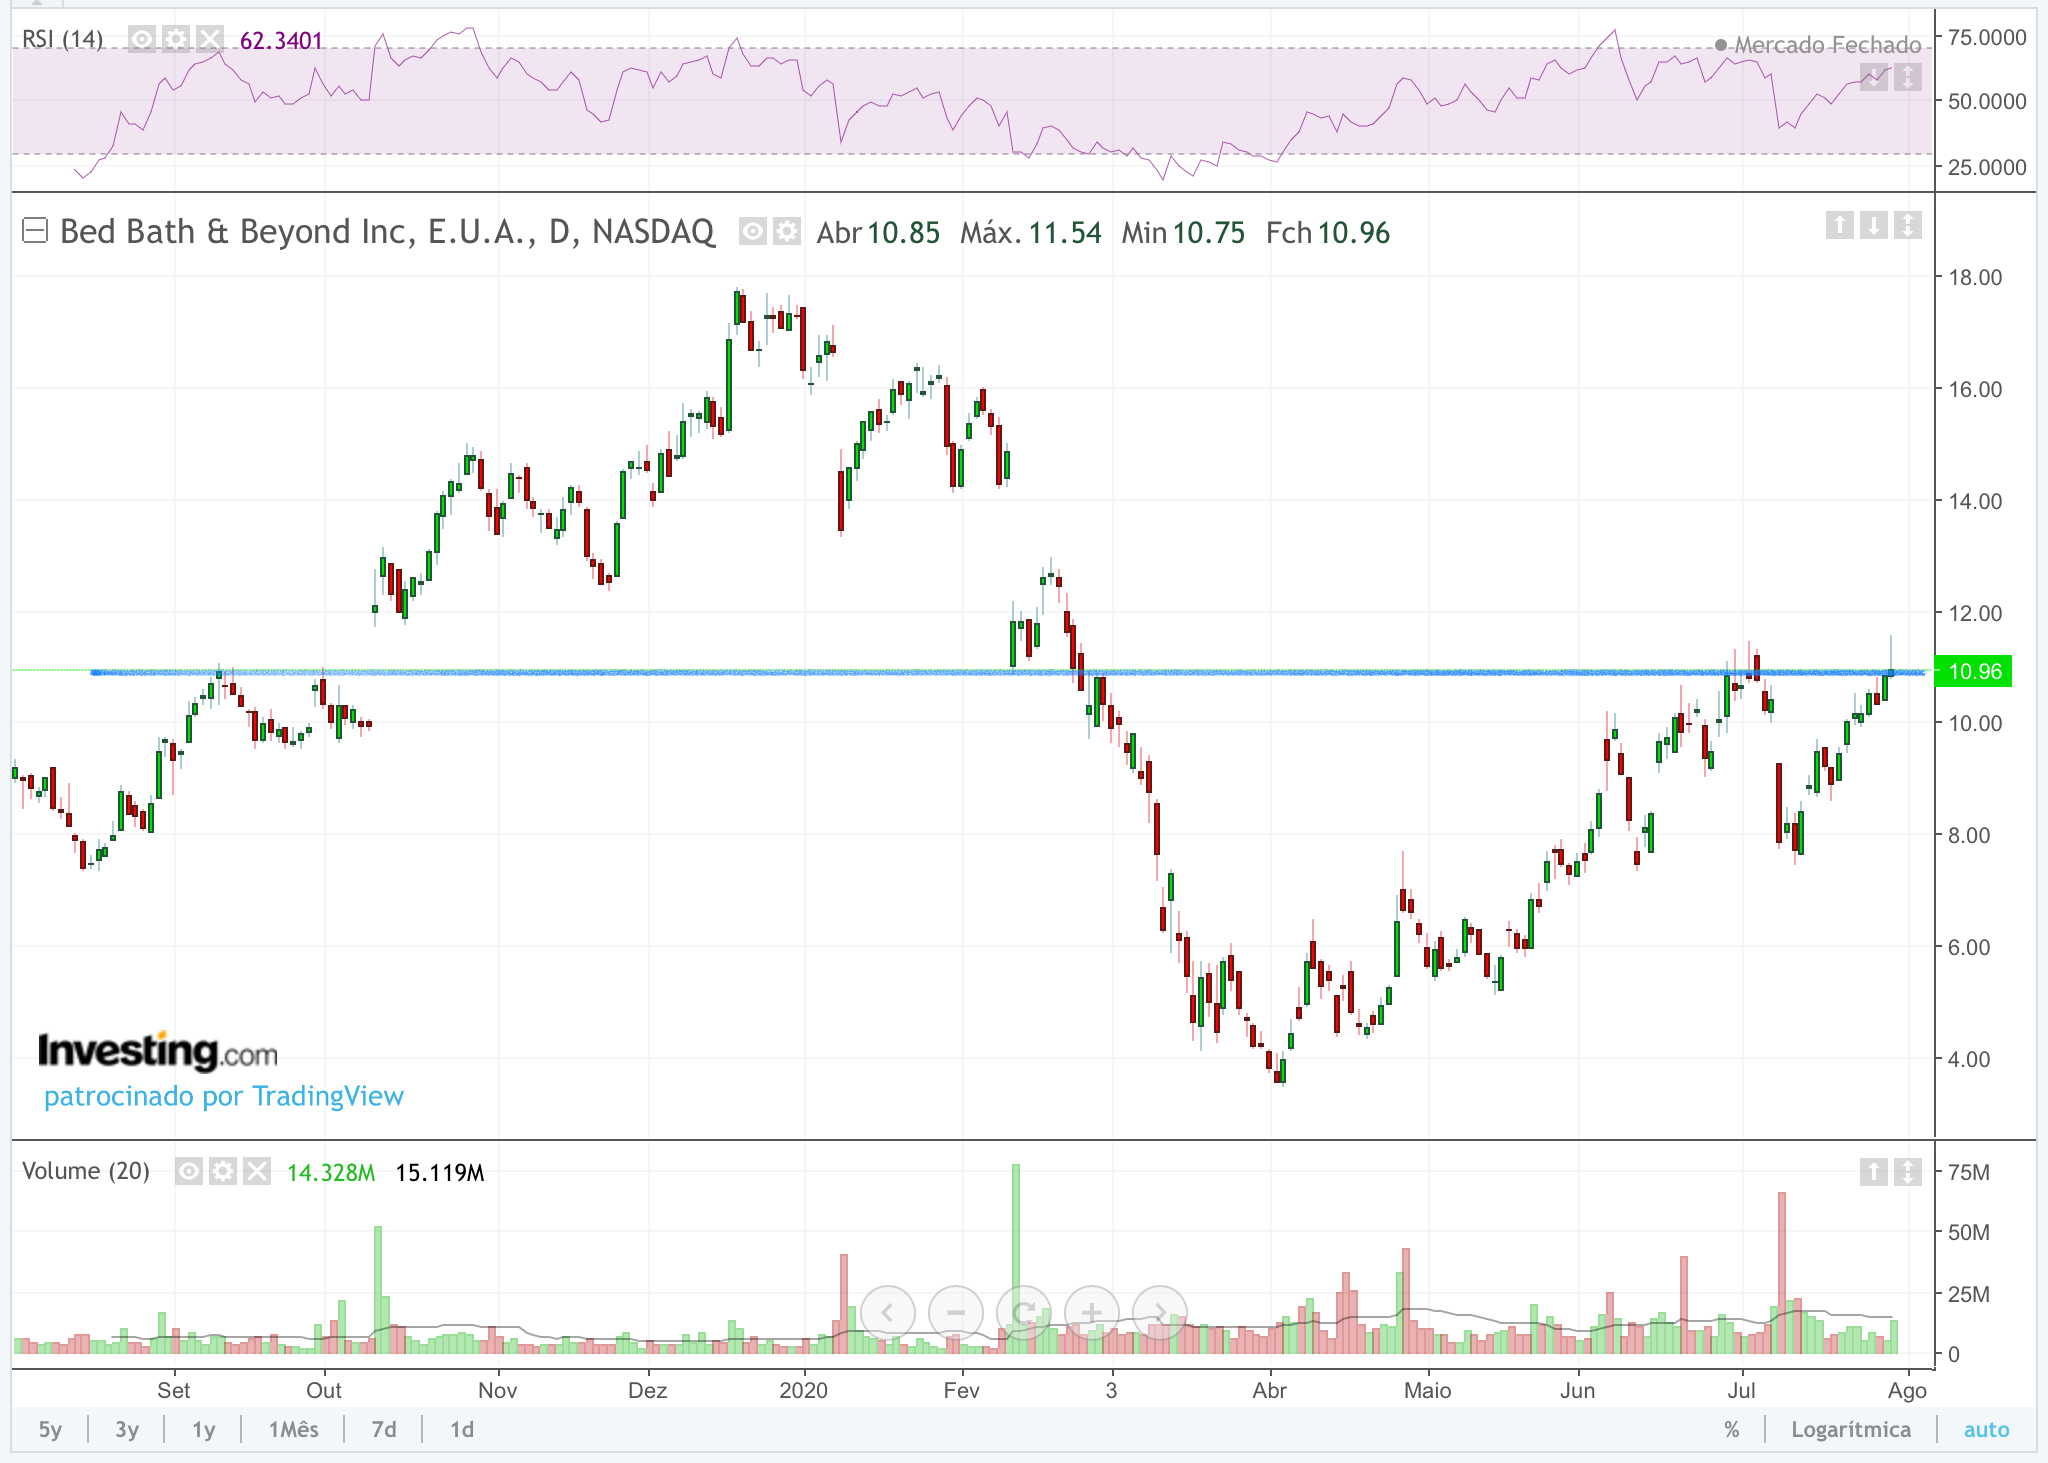2048x1463 pixels.
Task: Click the RSI value 62.3401
Action: pyautogui.click(x=281, y=41)
